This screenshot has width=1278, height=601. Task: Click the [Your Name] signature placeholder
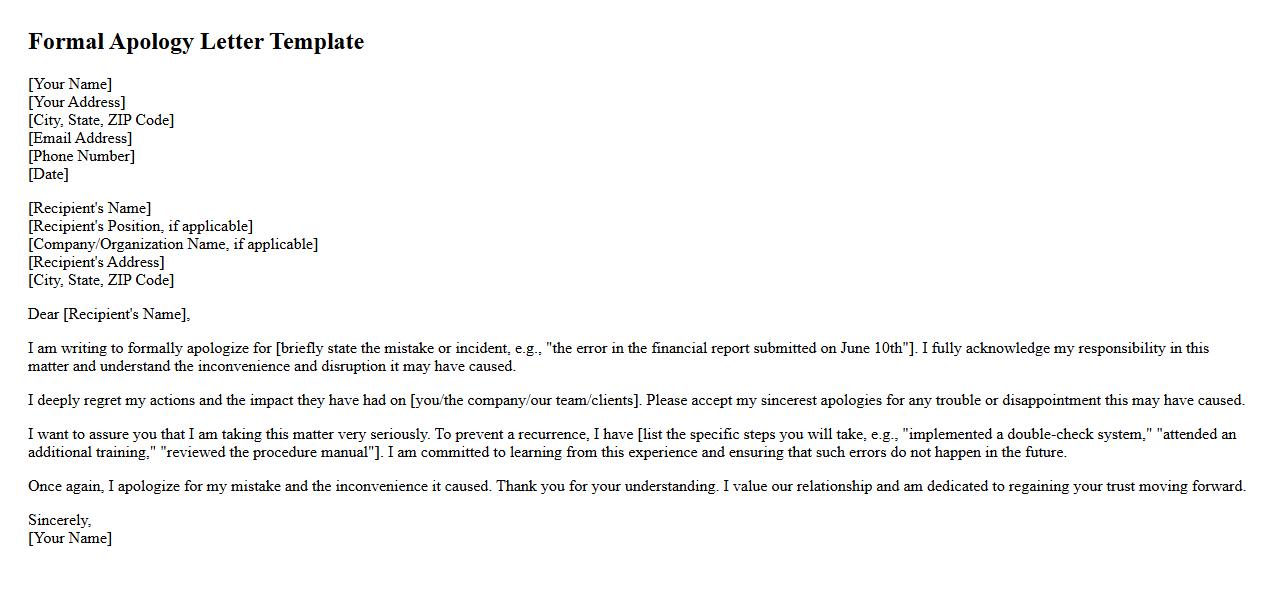(x=70, y=539)
